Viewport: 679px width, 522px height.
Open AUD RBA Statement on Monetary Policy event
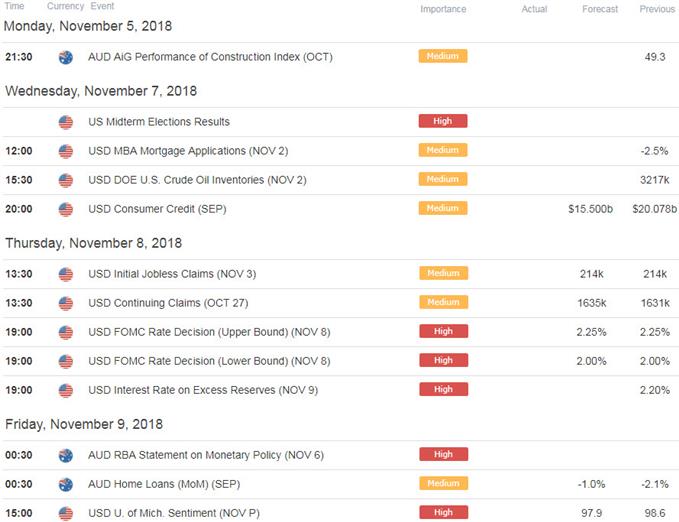(x=206, y=455)
